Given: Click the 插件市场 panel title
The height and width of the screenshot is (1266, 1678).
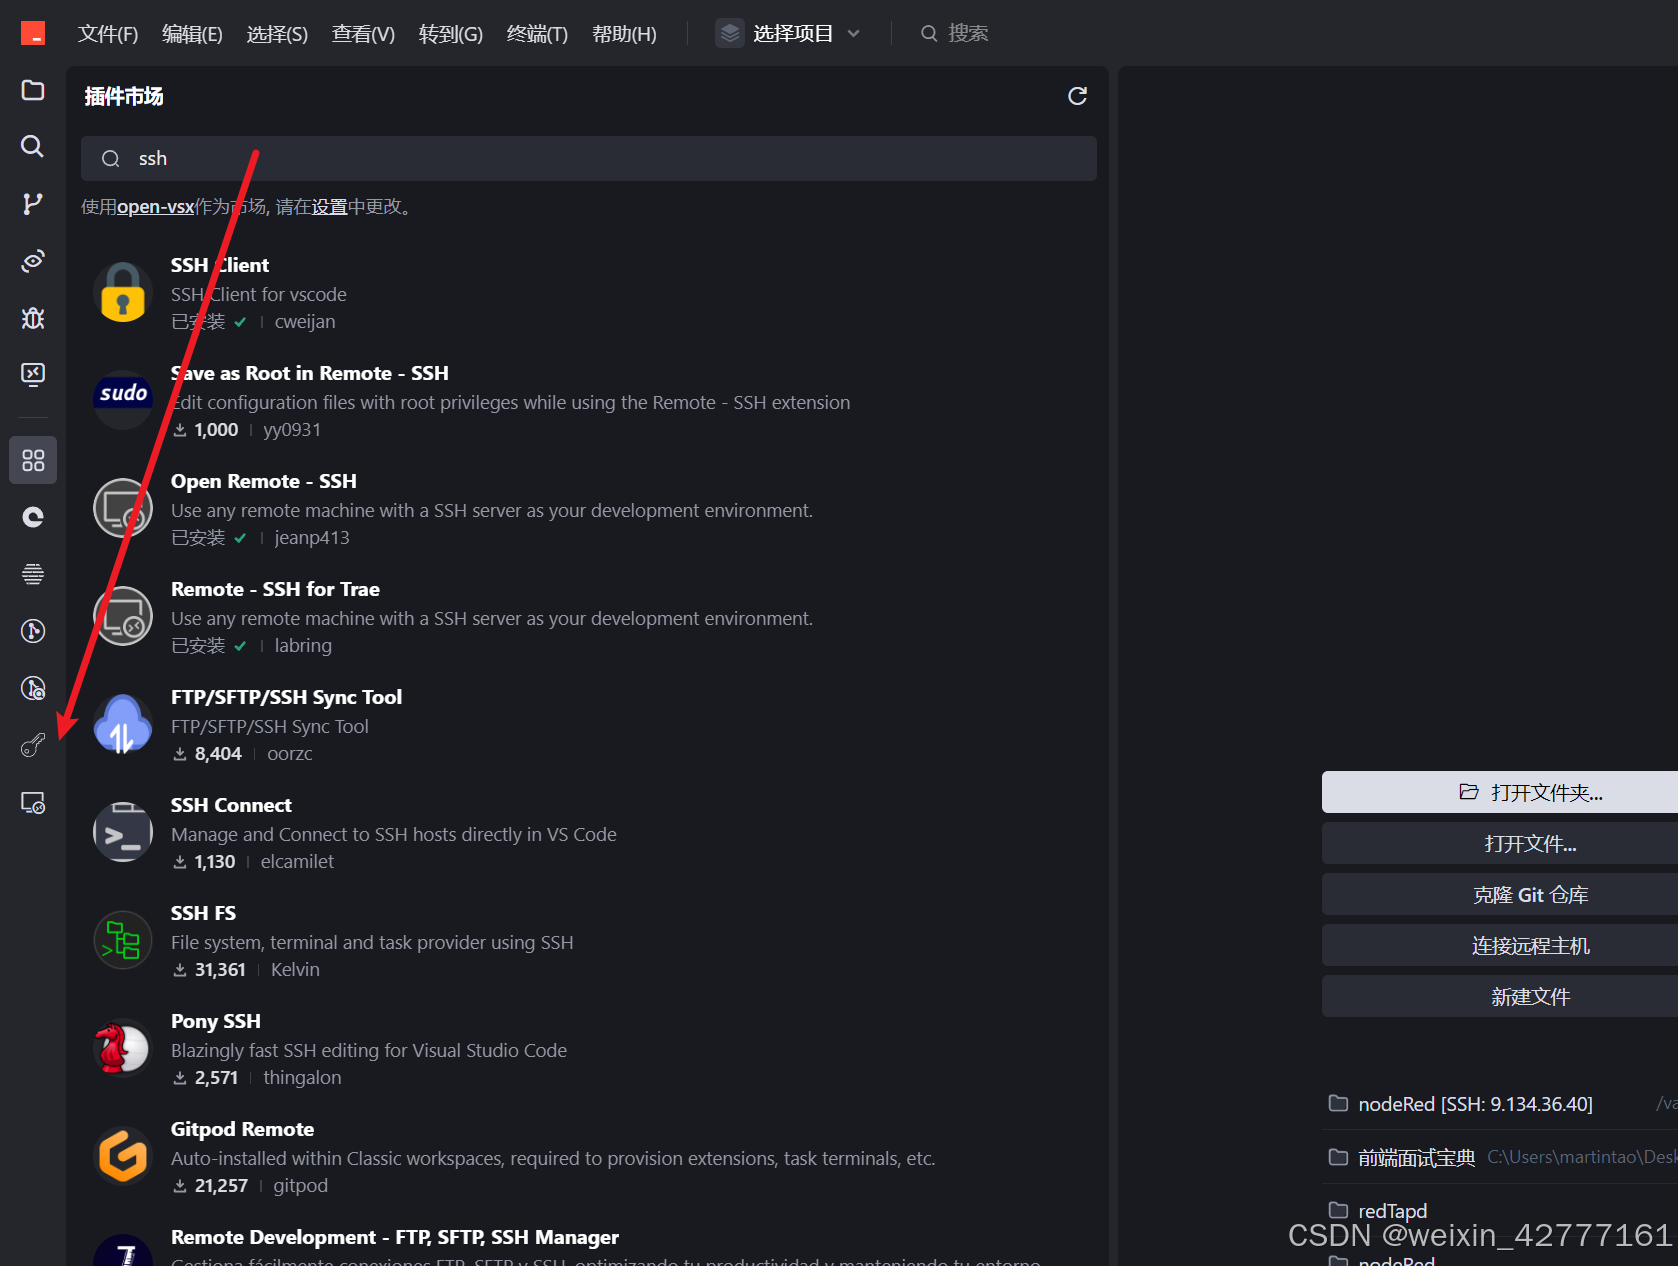Looking at the screenshot, I should [124, 96].
